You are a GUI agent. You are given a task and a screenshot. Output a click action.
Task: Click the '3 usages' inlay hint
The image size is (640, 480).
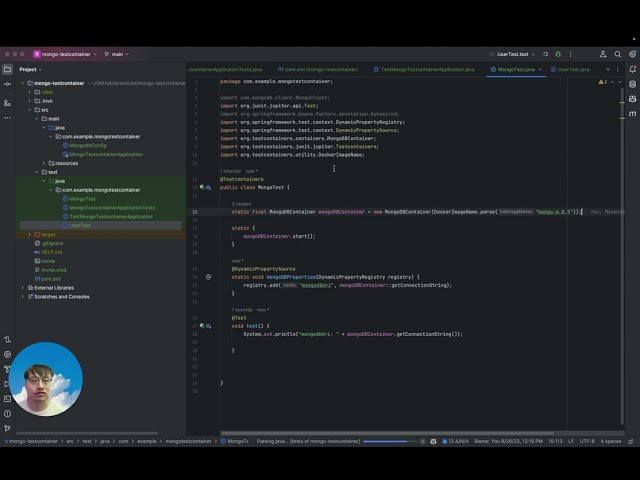pos(241,204)
